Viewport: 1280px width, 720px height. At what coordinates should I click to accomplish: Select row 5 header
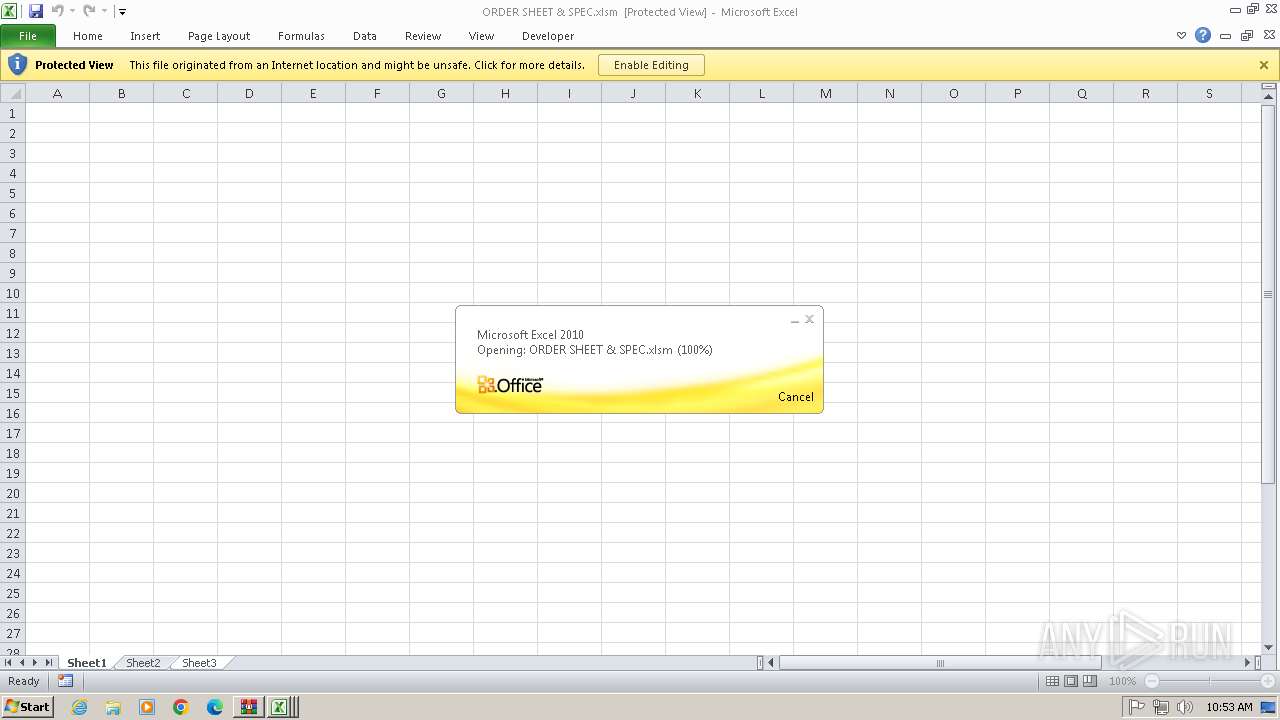[13, 193]
